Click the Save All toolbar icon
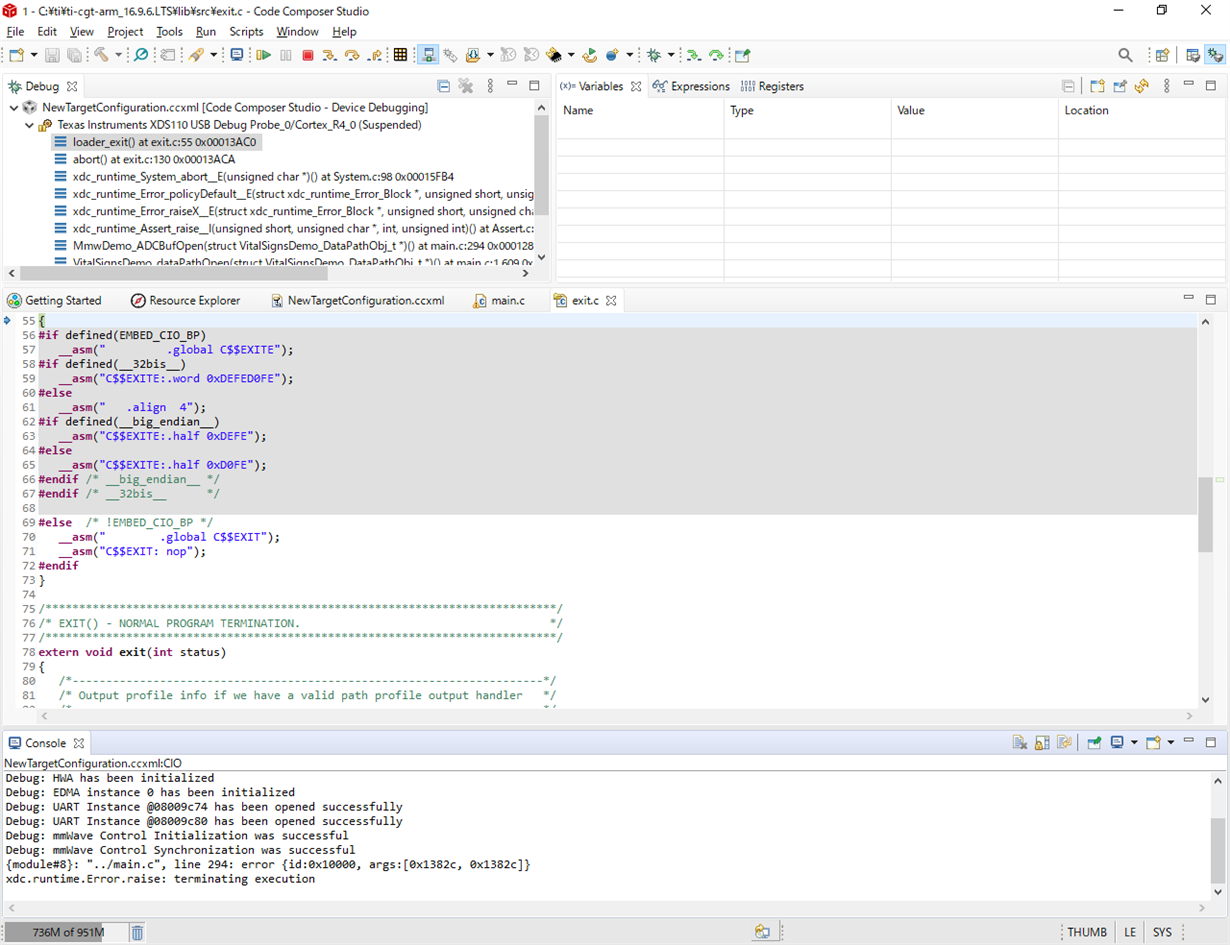Image resolution: width=1230 pixels, height=945 pixels. click(x=74, y=55)
